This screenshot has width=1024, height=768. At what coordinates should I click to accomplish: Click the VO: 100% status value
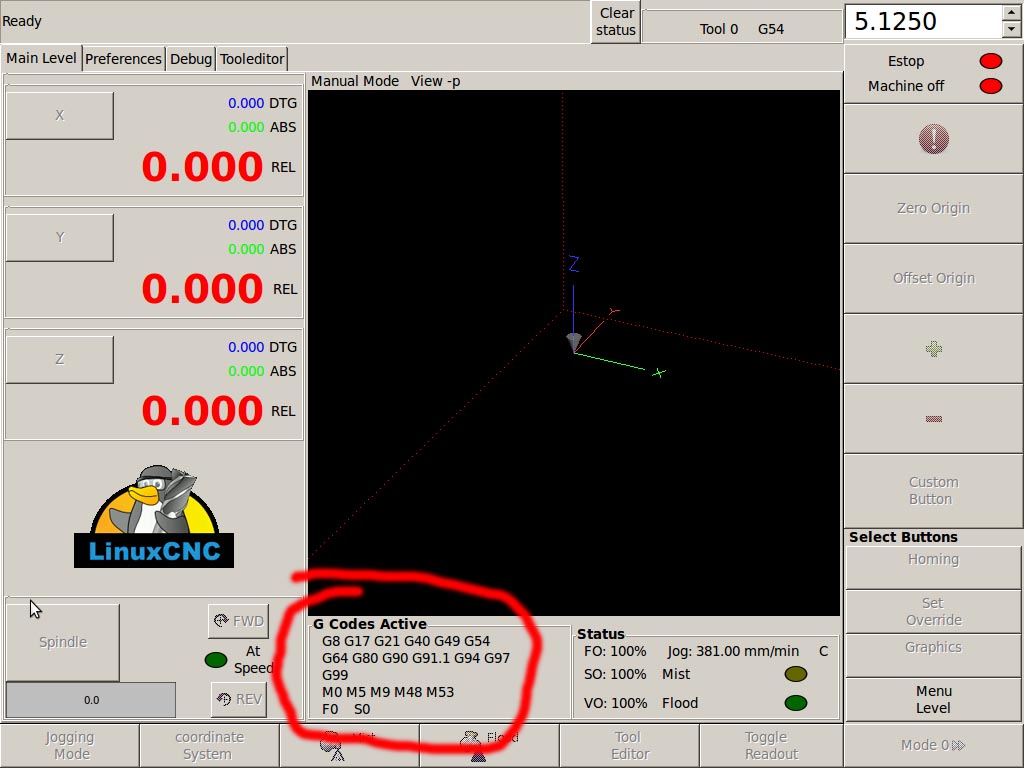coord(615,703)
